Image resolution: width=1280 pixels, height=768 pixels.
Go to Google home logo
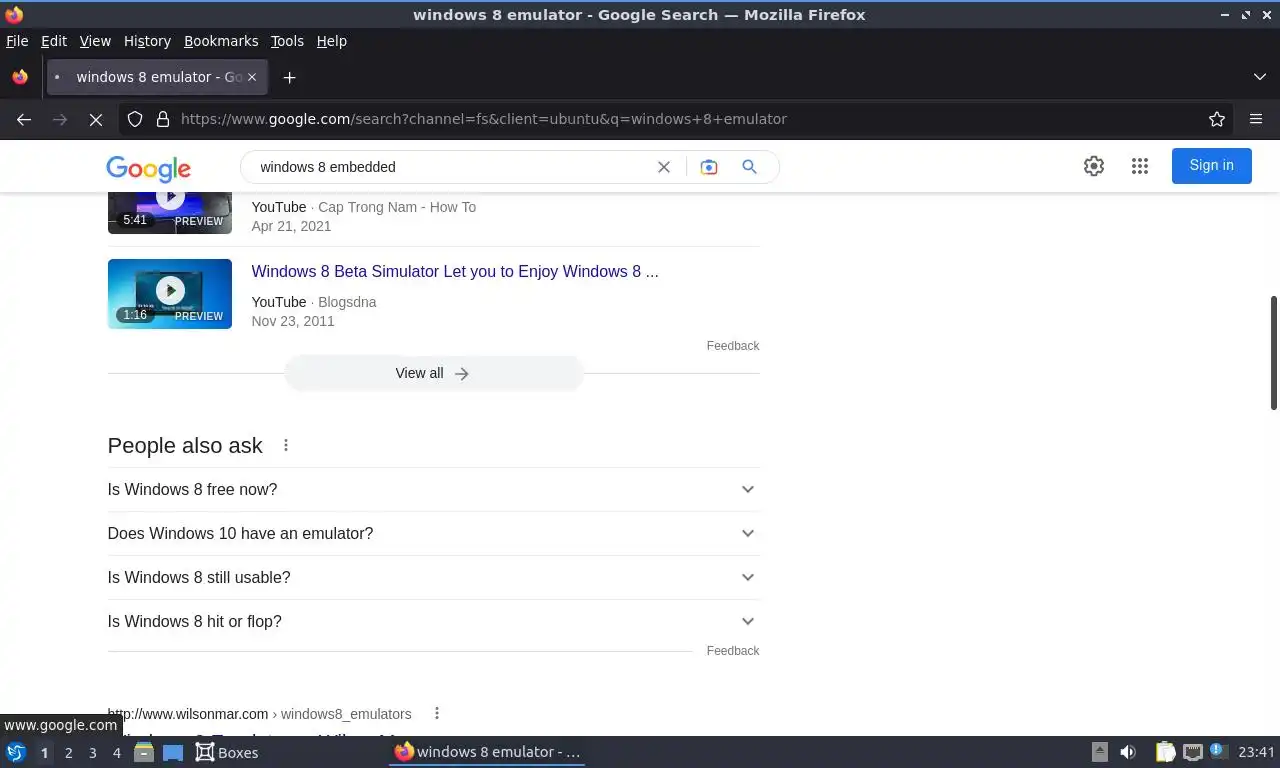148,168
